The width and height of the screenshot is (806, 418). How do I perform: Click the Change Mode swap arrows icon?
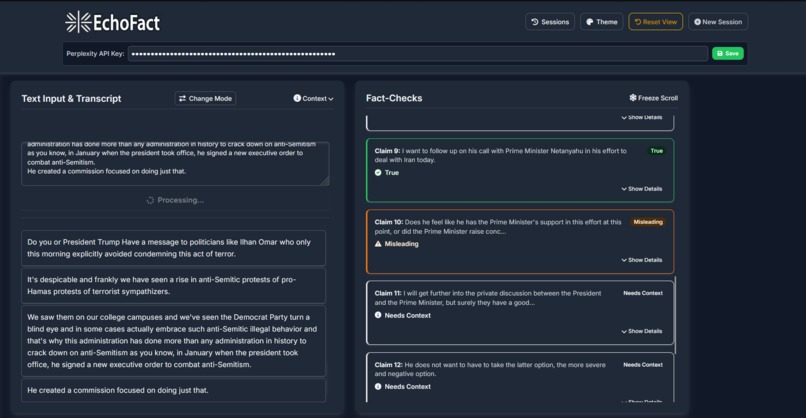click(182, 98)
